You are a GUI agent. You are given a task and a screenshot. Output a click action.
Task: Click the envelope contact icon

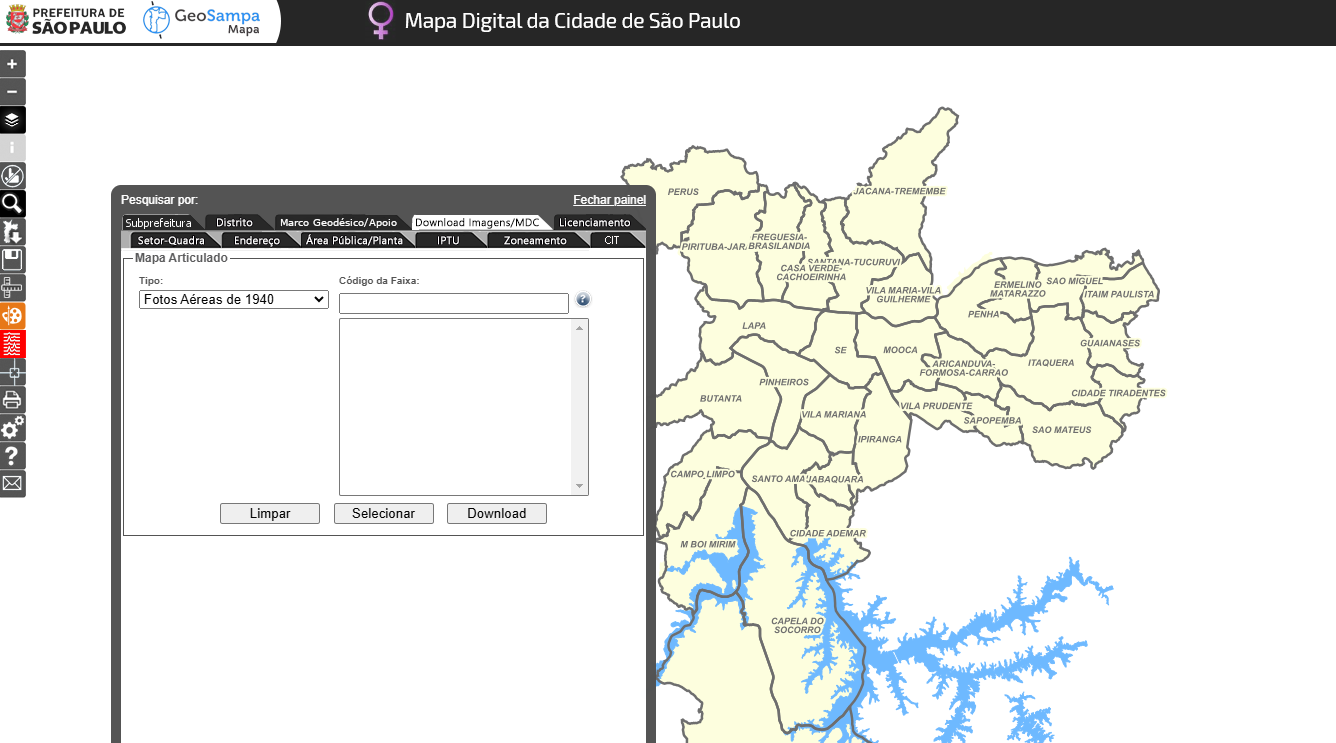12,484
